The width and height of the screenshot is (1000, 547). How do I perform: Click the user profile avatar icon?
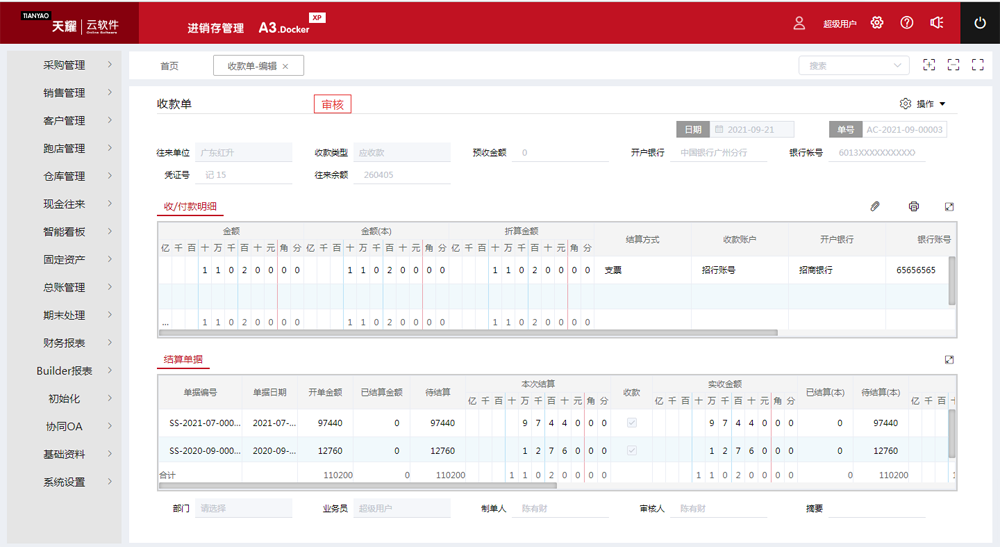pyautogui.click(x=799, y=22)
